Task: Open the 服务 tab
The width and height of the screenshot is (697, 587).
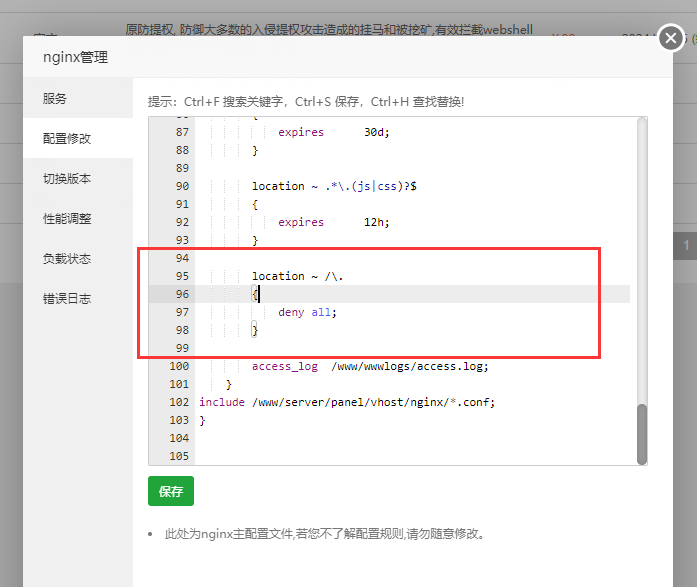Action: pos(78,98)
